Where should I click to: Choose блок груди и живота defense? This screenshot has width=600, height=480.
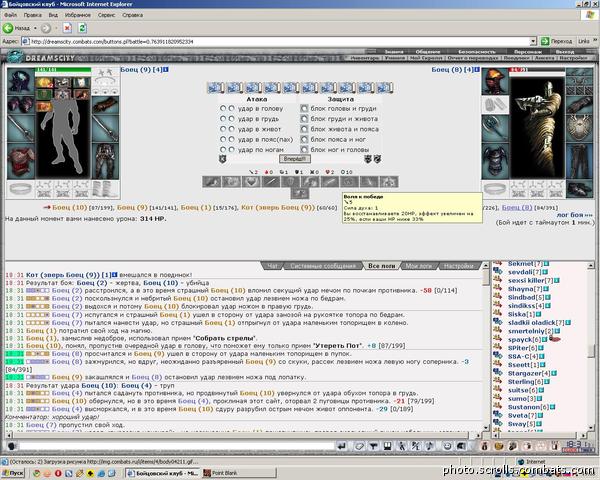[304, 119]
